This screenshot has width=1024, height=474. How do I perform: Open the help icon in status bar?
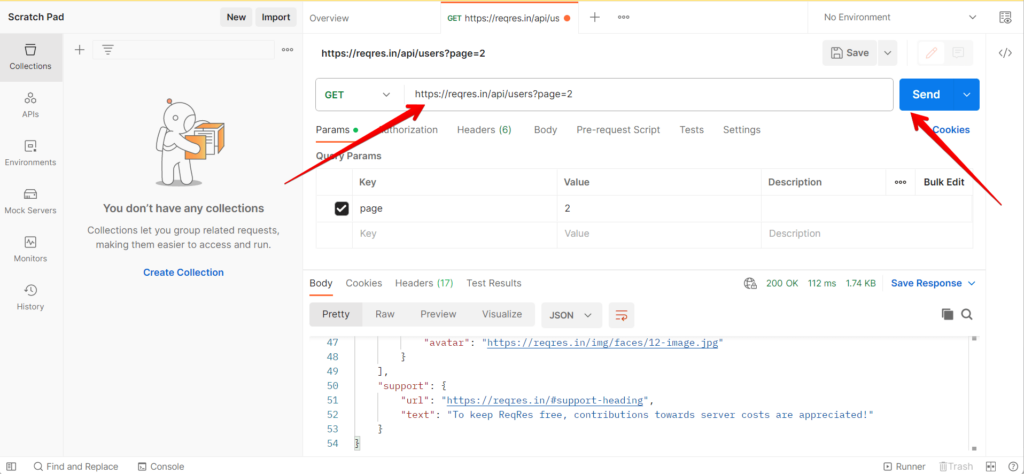tap(1012, 466)
